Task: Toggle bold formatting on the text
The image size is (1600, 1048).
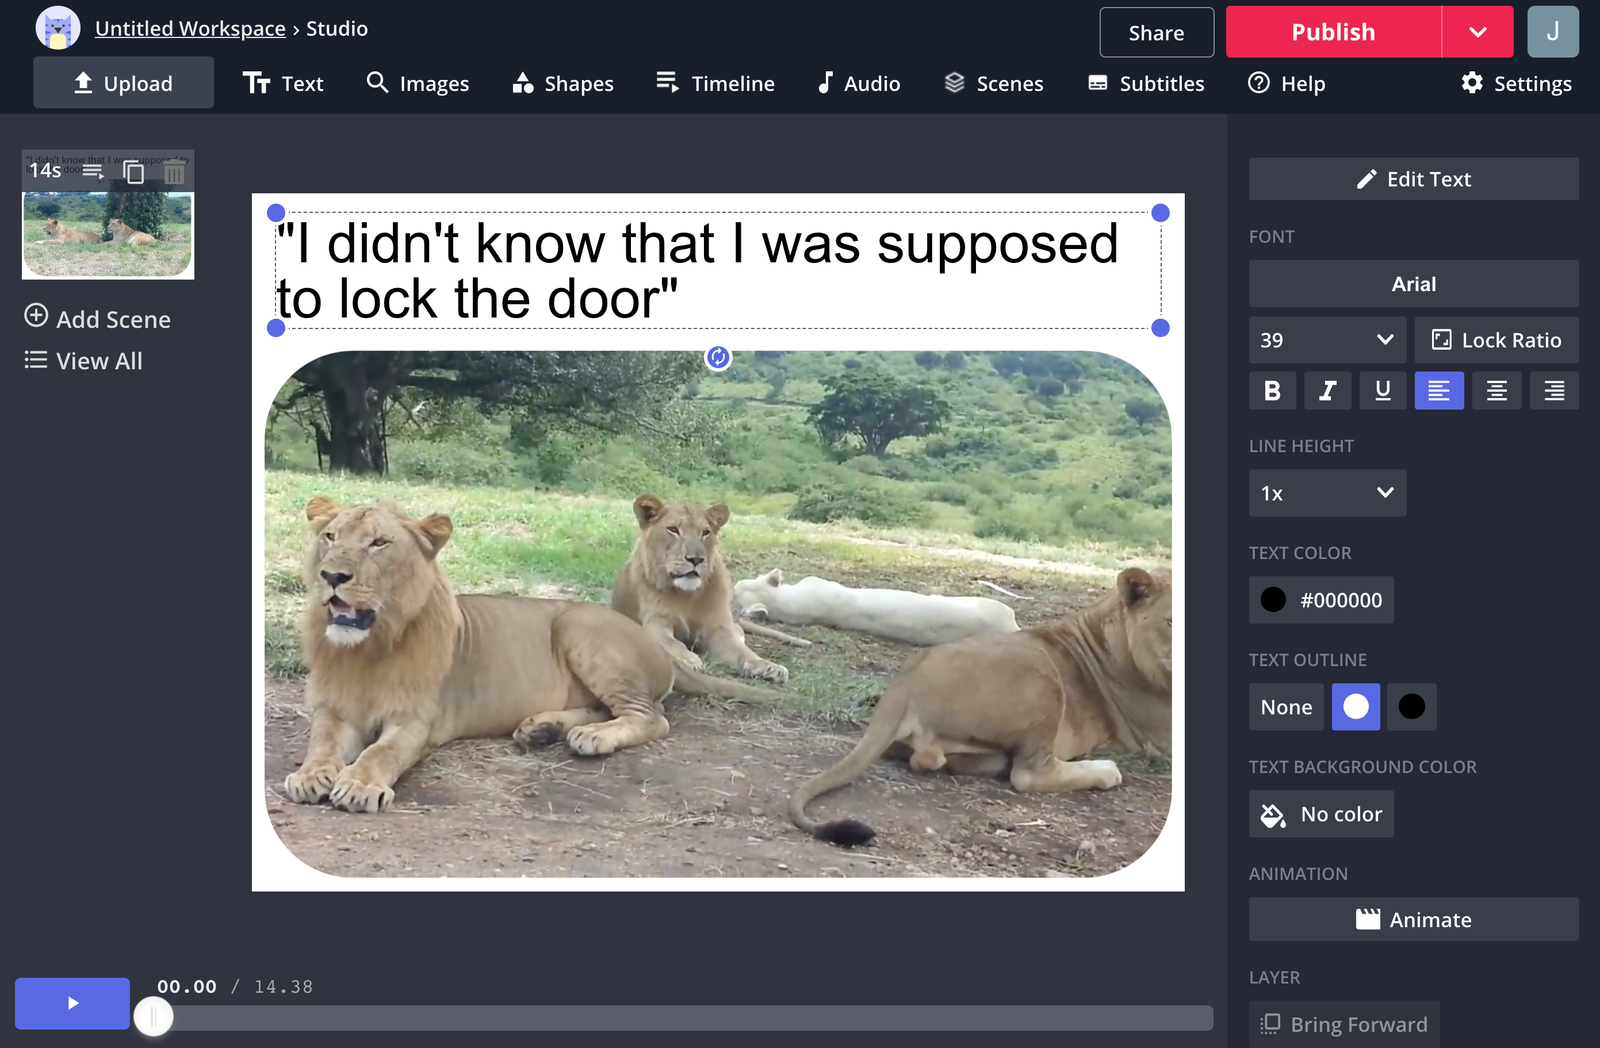Action: (1272, 391)
